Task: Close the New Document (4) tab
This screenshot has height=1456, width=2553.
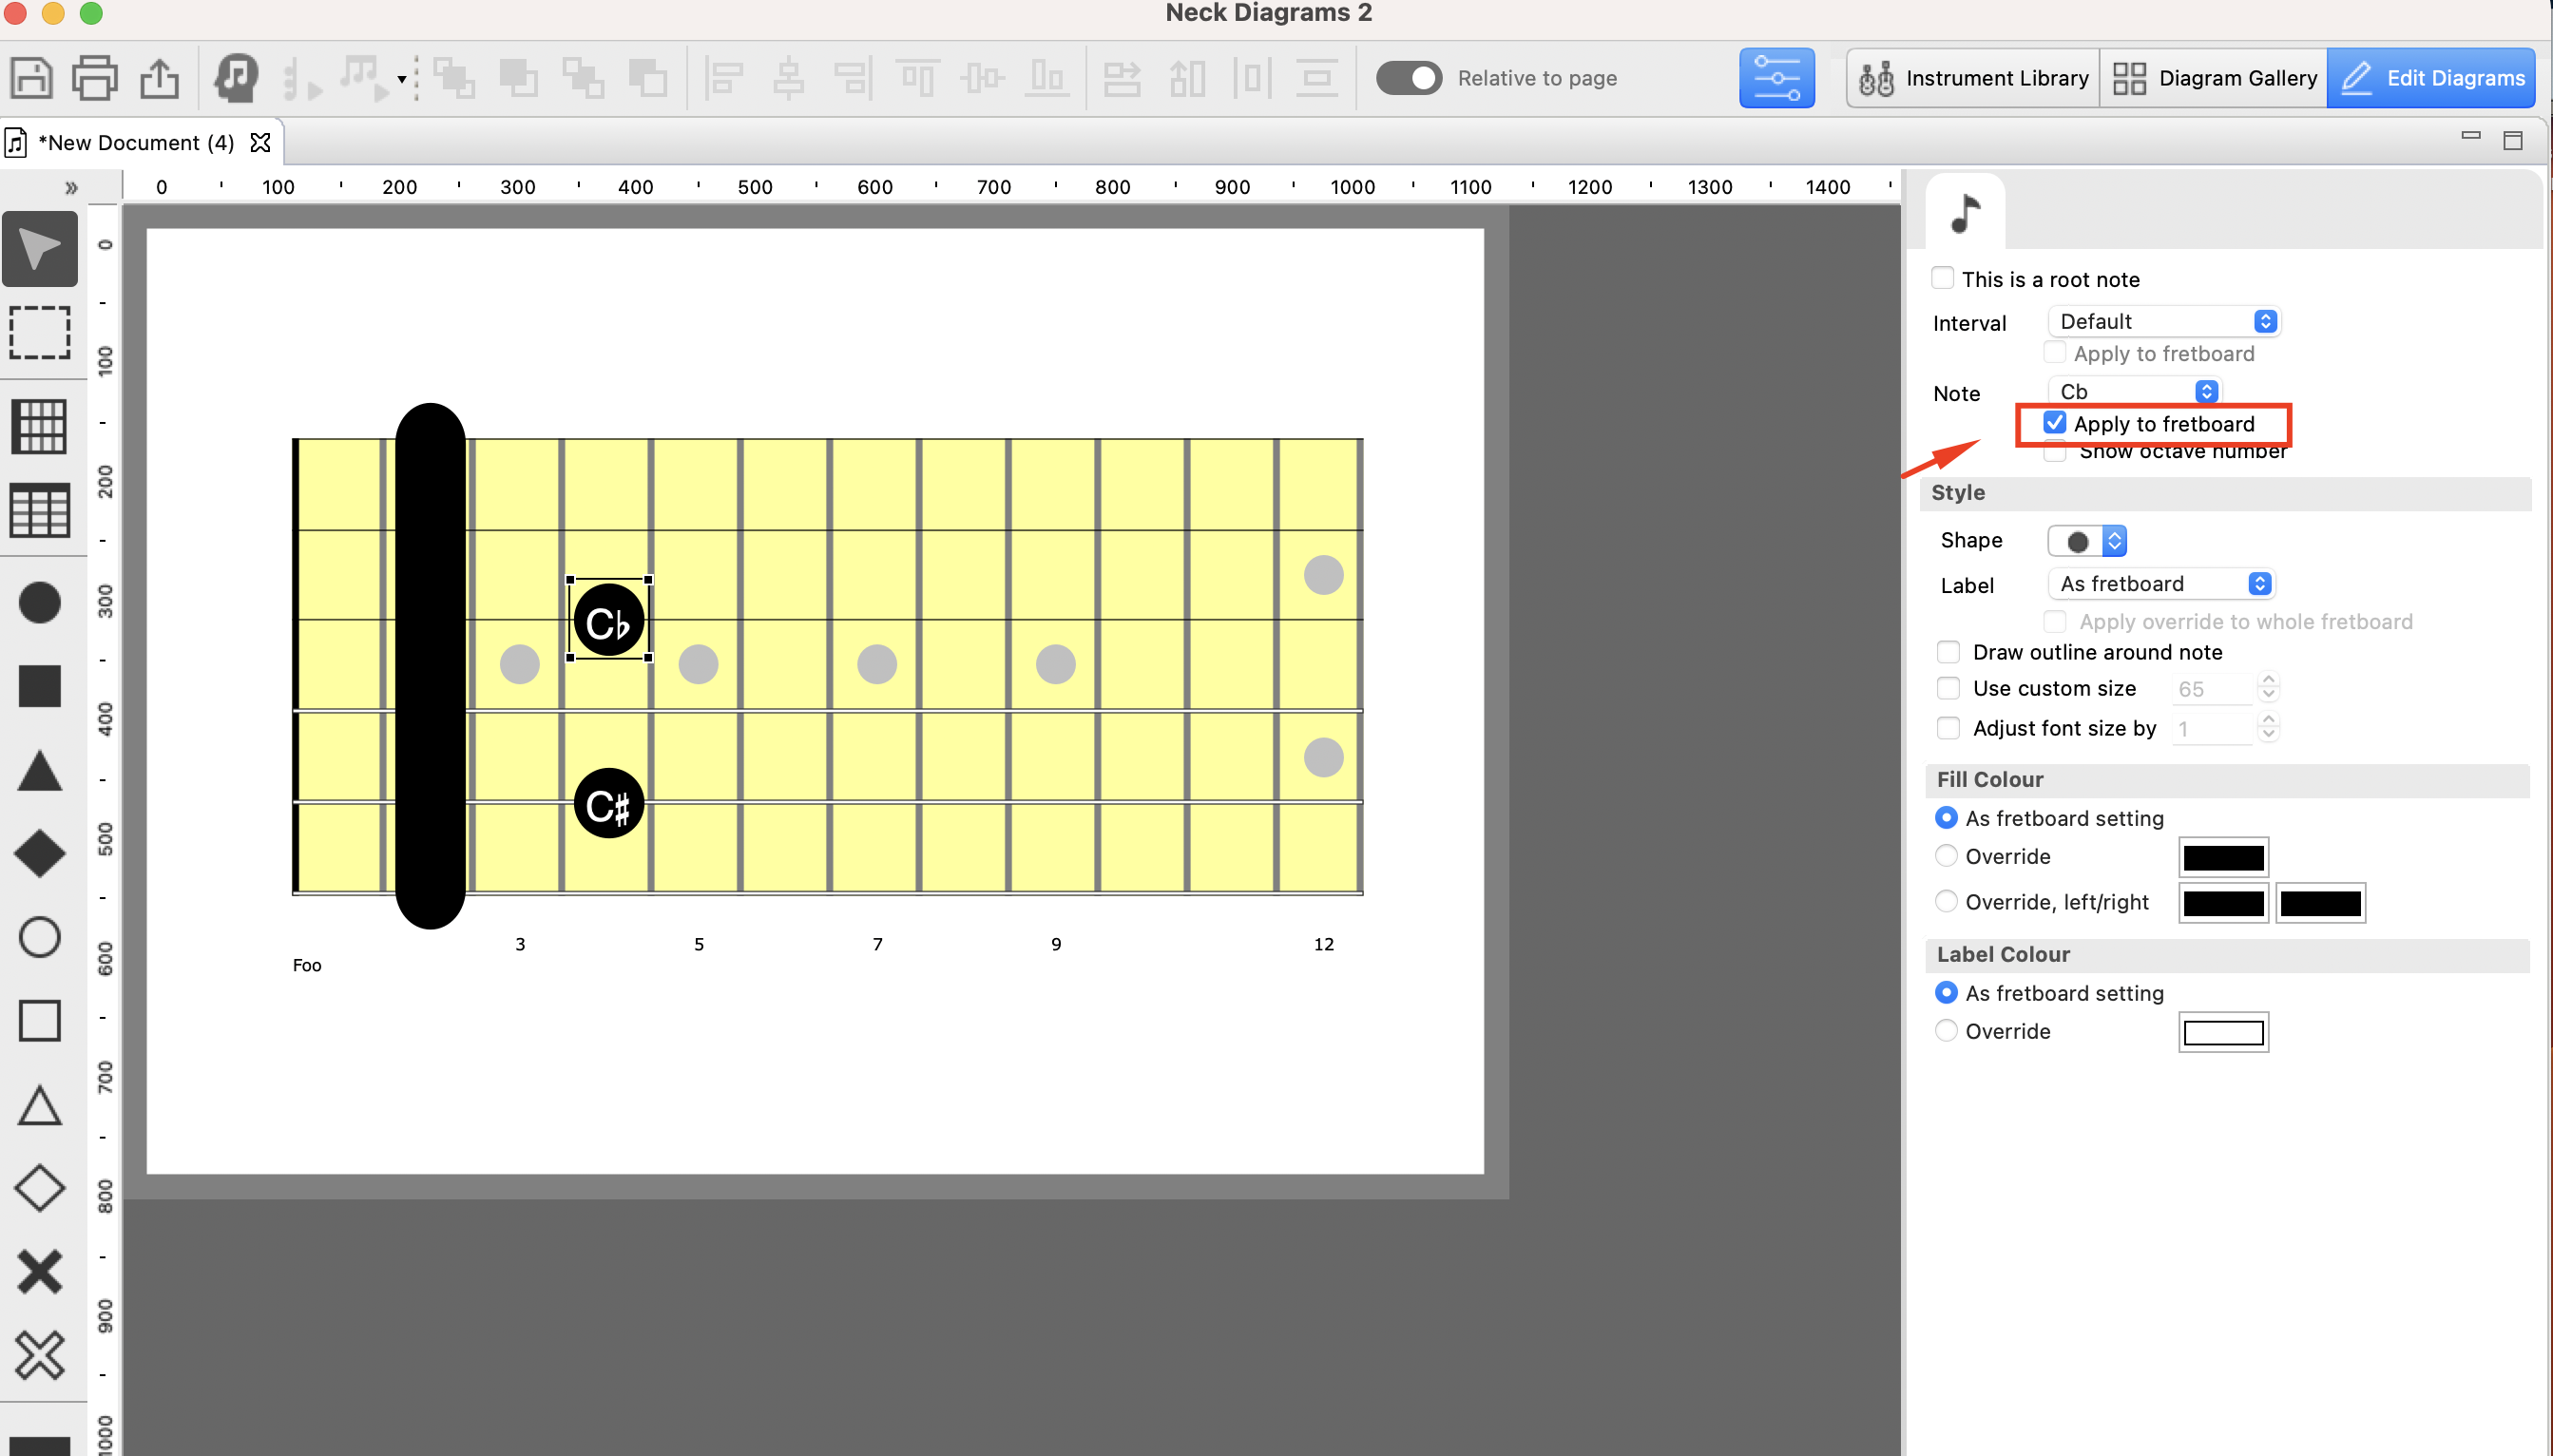Action: (x=260, y=143)
